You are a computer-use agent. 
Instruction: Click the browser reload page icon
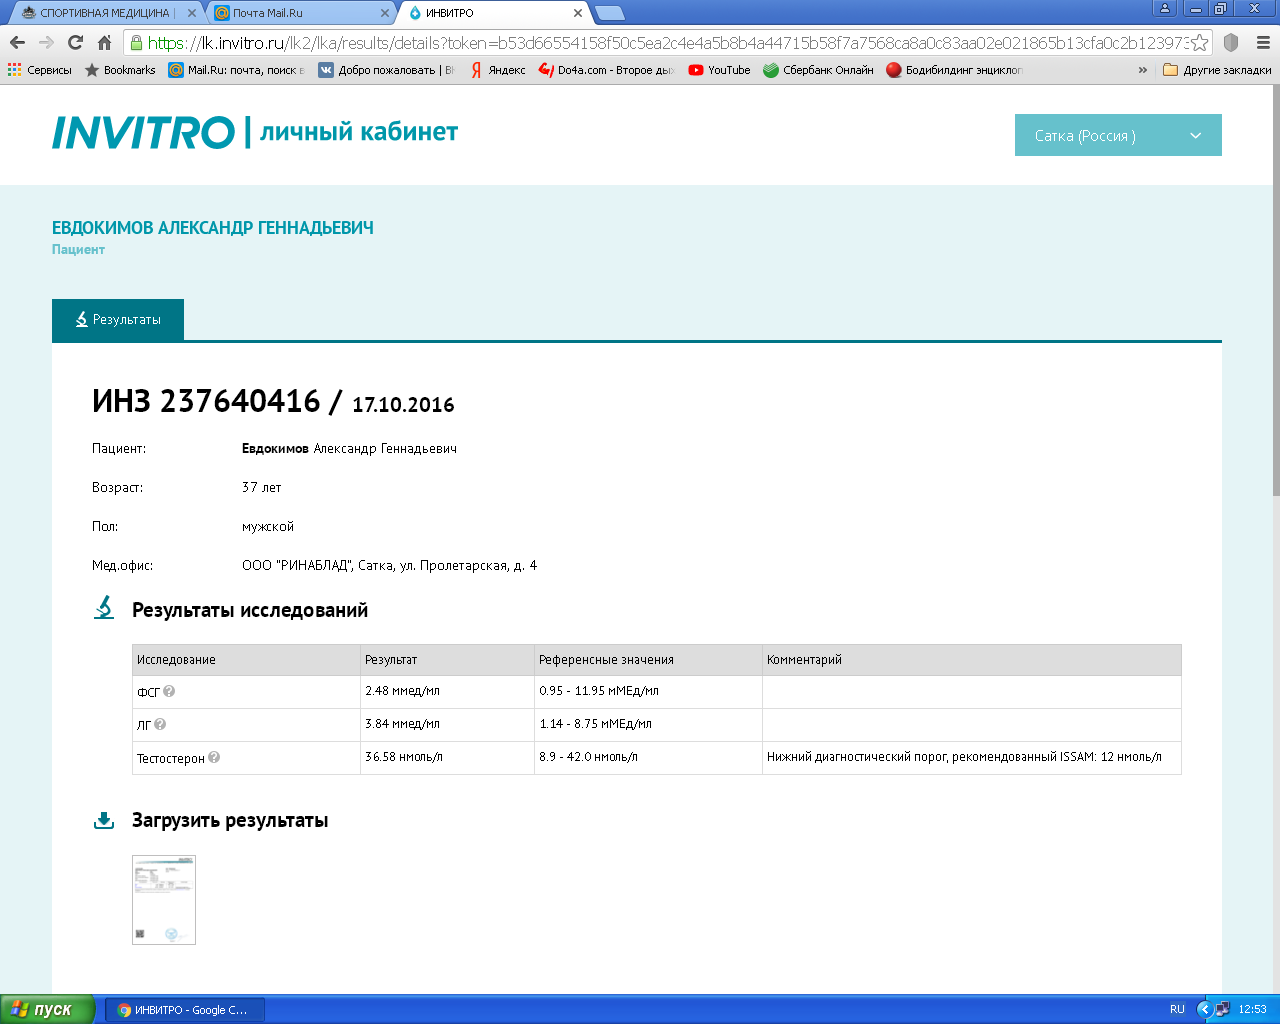[75, 42]
